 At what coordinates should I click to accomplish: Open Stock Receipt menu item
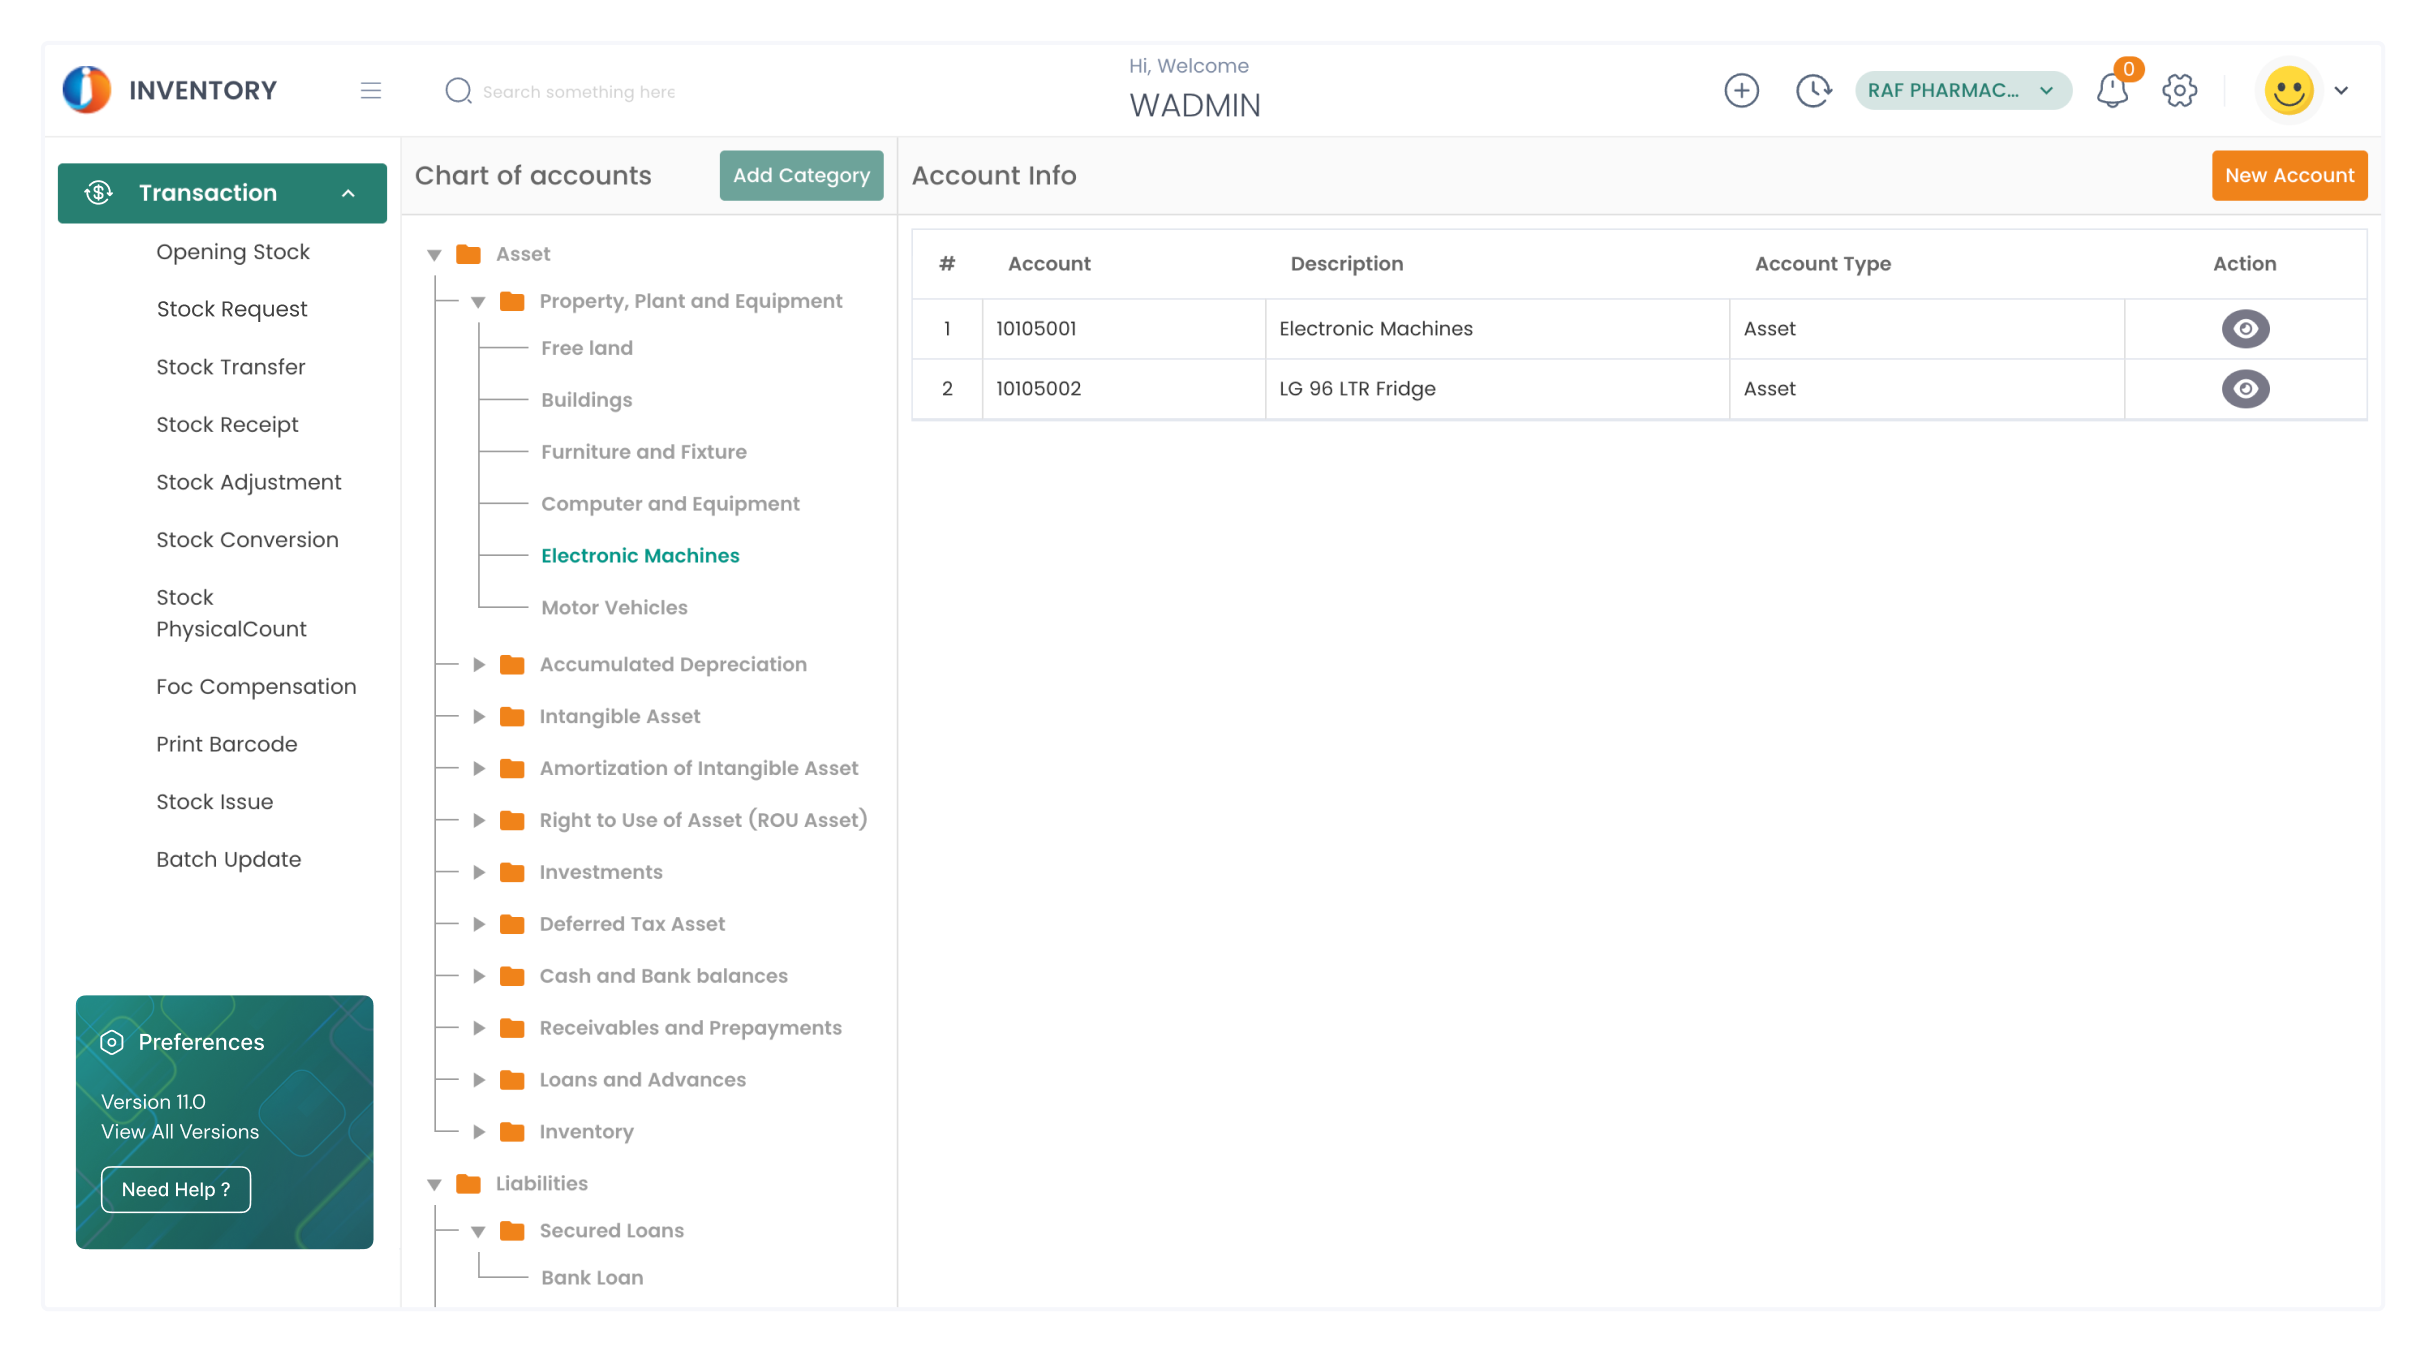(x=227, y=425)
